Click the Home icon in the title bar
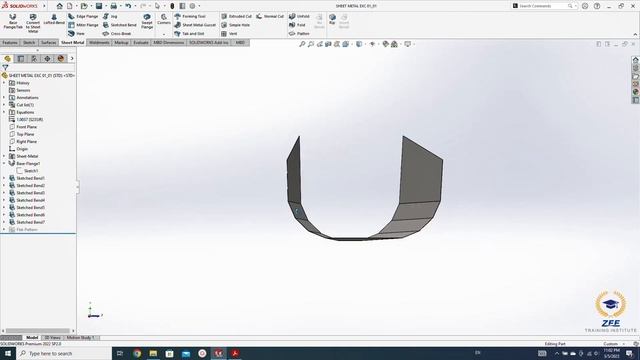 point(60,6)
